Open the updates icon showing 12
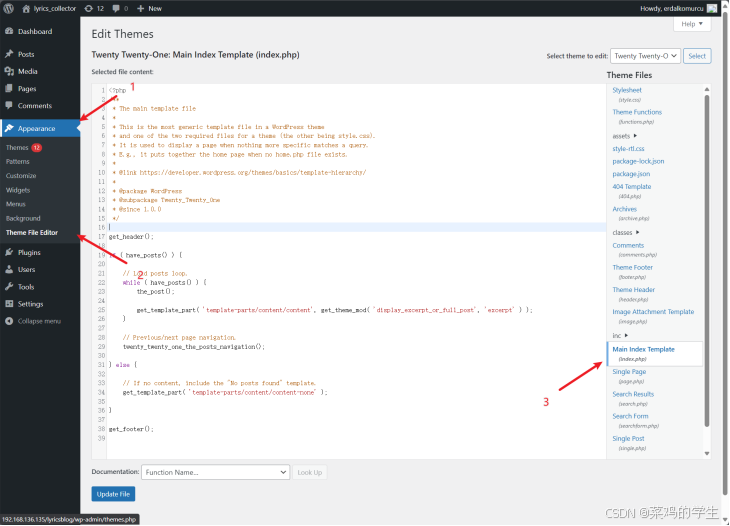The image size is (730, 526). (x=88, y=8)
